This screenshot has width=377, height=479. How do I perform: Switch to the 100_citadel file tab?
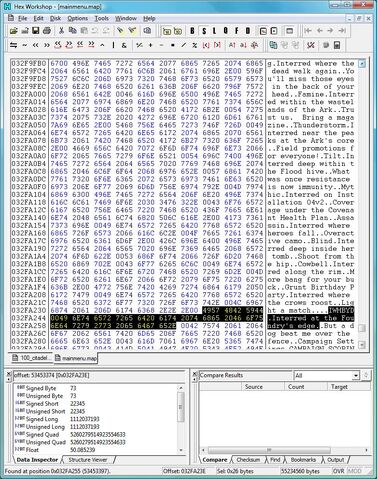click(32, 358)
